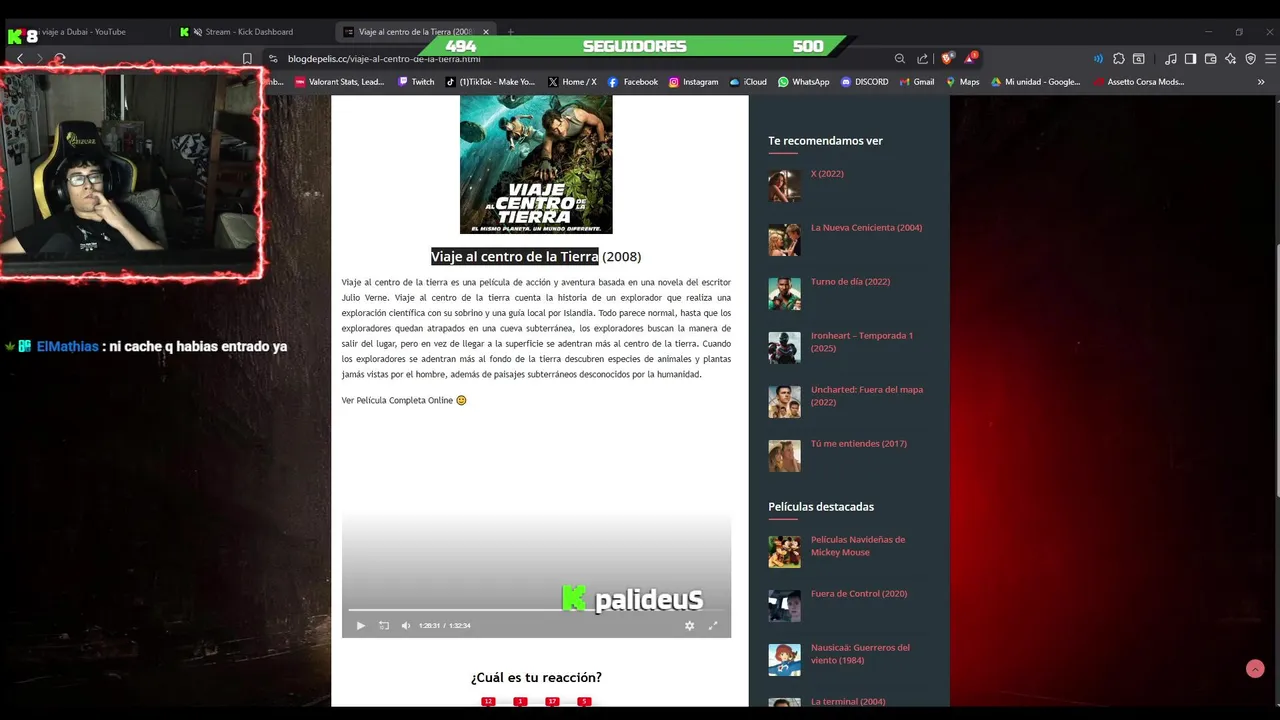Toggle the browser sidebar panel
Screen dimensions: 1280x720
tap(1190, 59)
